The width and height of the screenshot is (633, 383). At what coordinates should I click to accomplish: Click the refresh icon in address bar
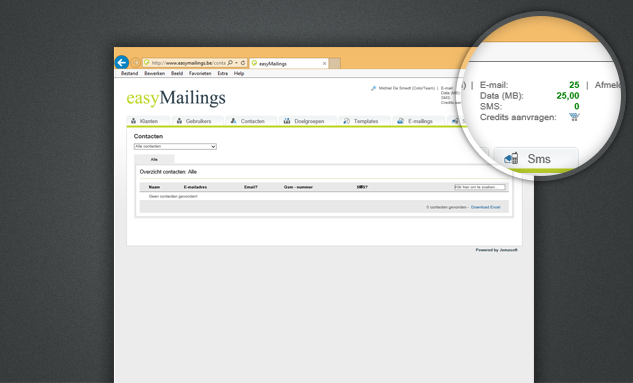click(243, 63)
